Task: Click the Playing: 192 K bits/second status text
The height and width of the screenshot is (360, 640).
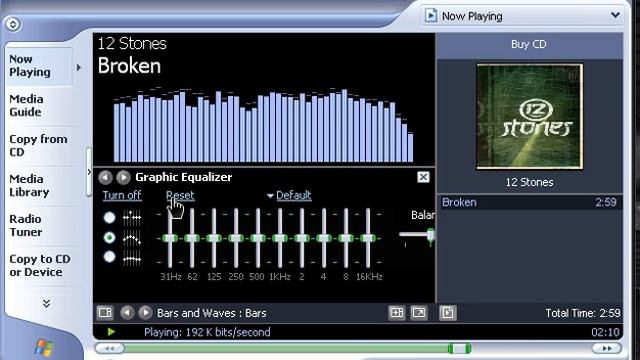Action: click(207, 332)
